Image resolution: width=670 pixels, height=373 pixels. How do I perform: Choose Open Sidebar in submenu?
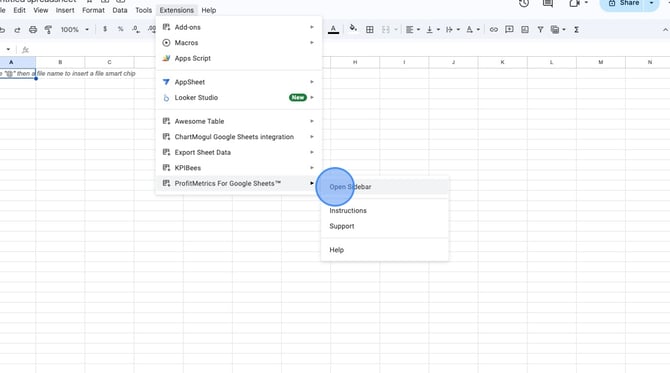pos(385,187)
